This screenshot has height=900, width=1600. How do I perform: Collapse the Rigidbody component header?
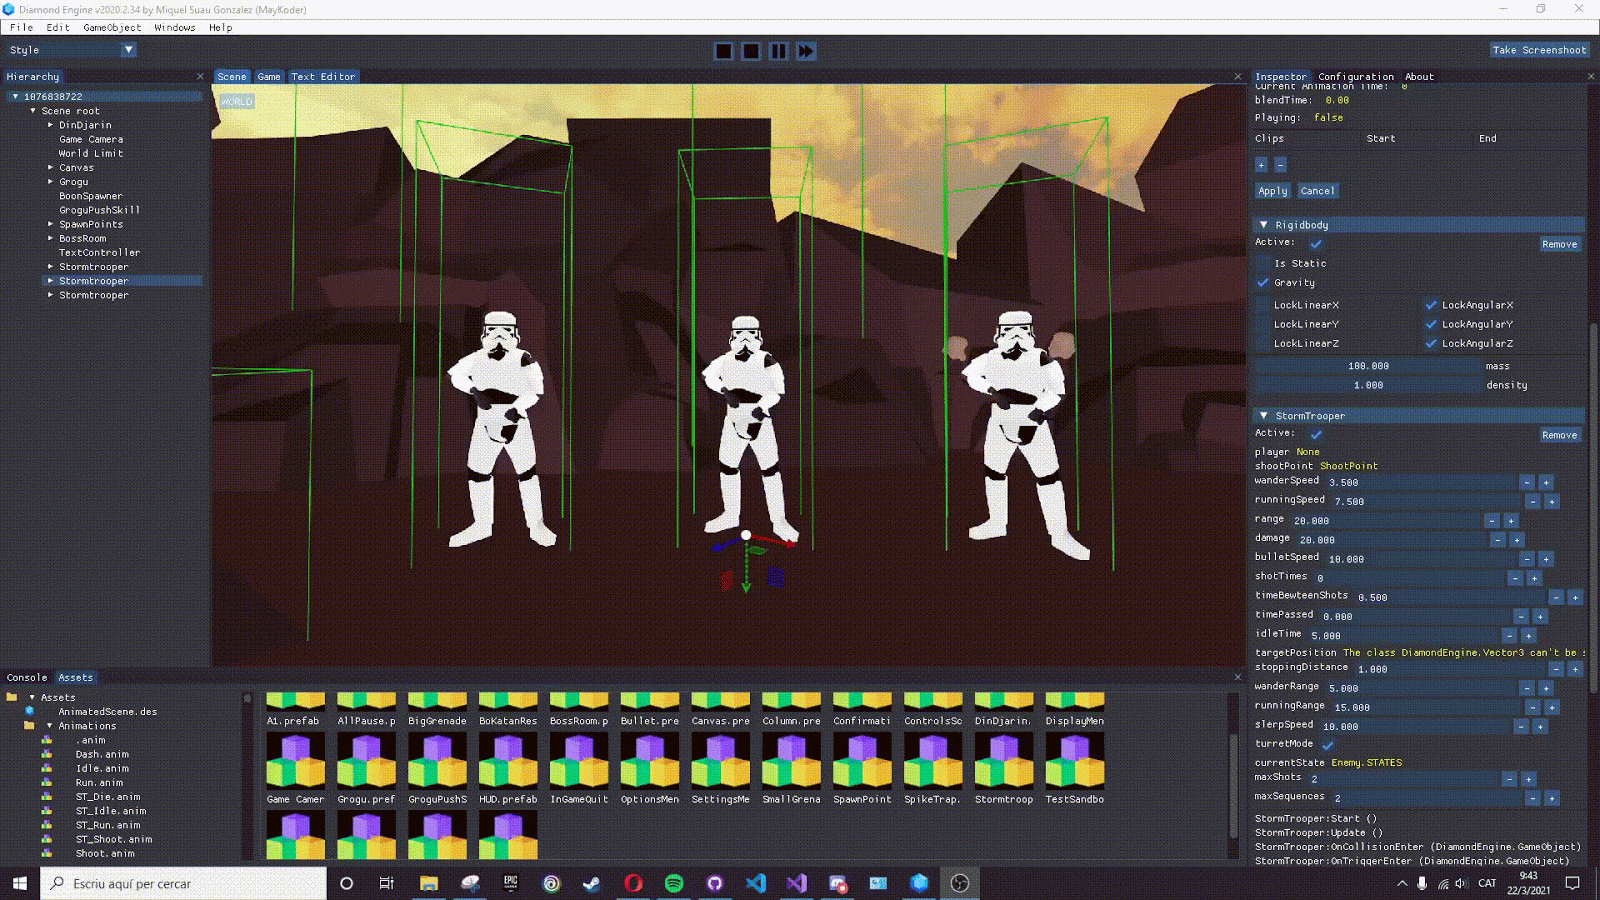pyautogui.click(x=1264, y=225)
